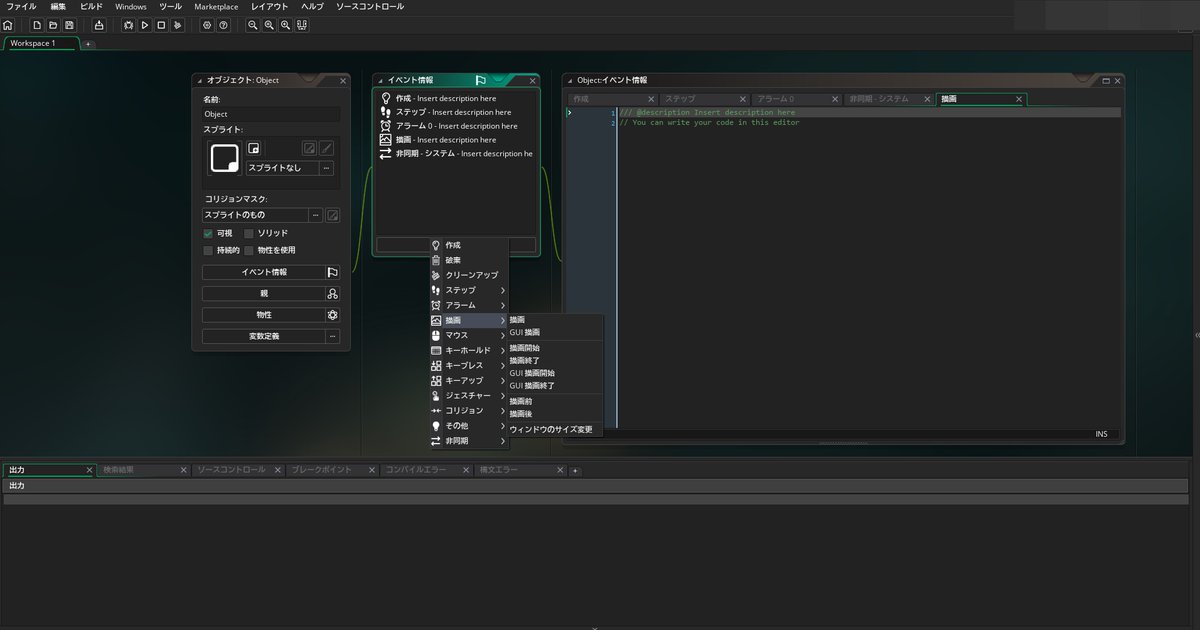
Task: Click the flag icon on イベント情報 button
Action: pos(333,272)
